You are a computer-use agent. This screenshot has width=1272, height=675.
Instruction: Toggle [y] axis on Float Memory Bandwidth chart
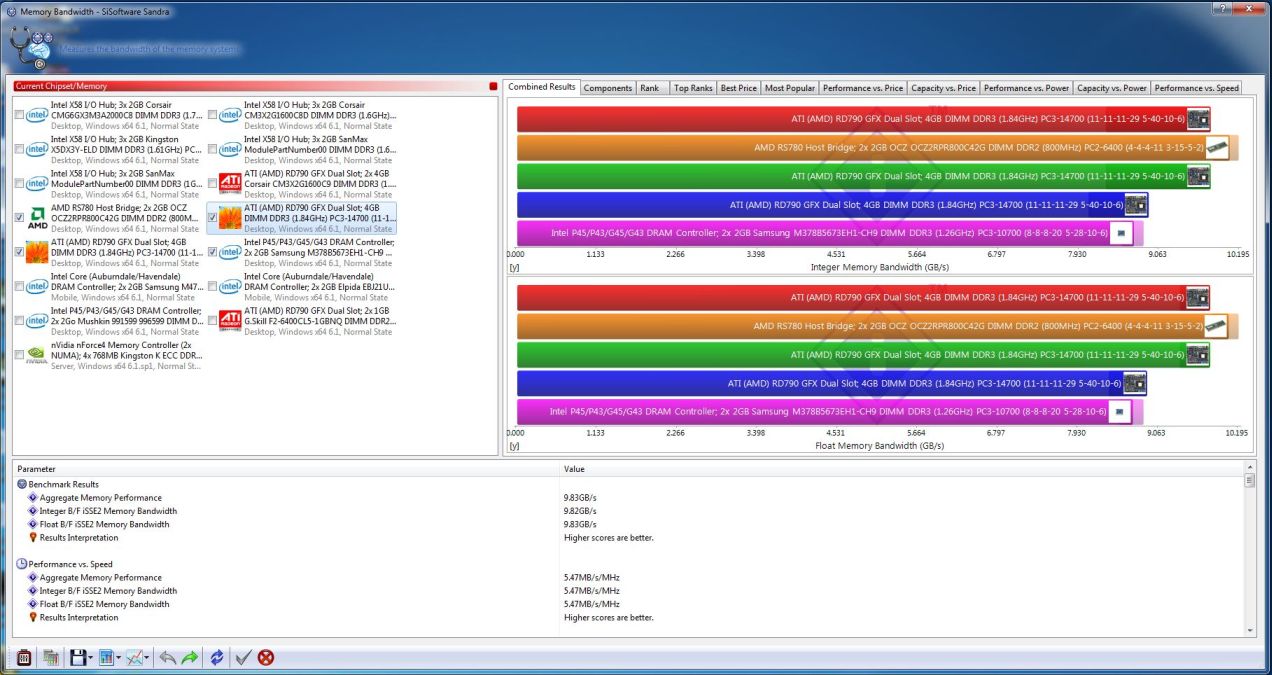514,446
